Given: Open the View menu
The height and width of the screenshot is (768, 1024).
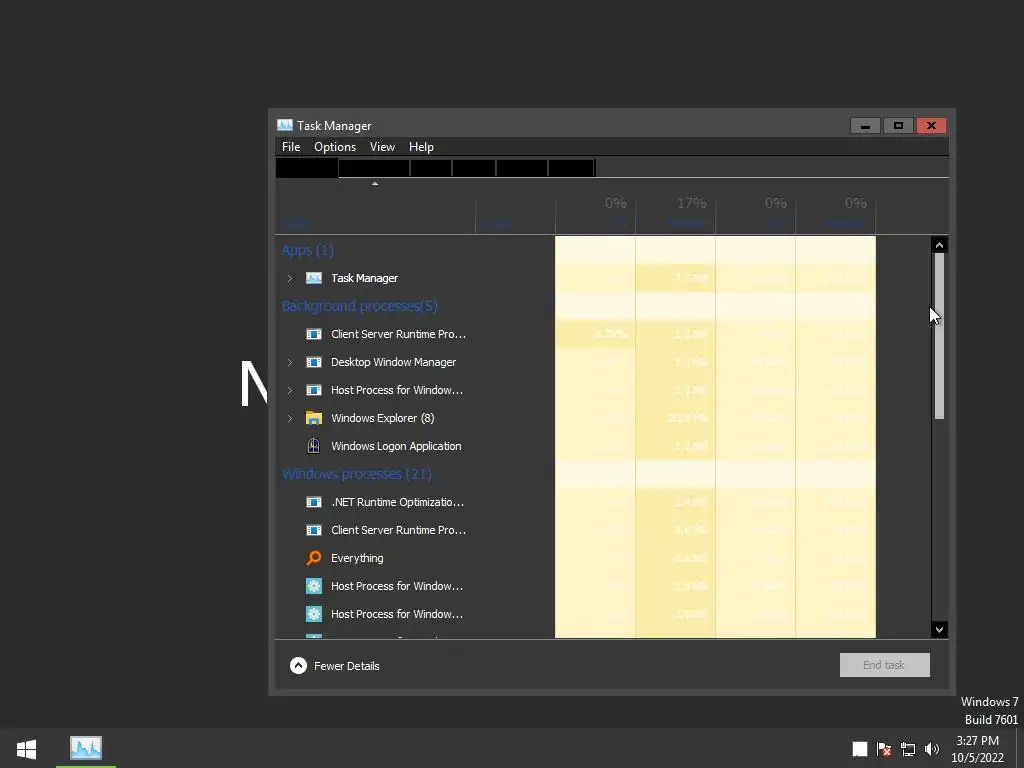Looking at the screenshot, I should 382,147.
